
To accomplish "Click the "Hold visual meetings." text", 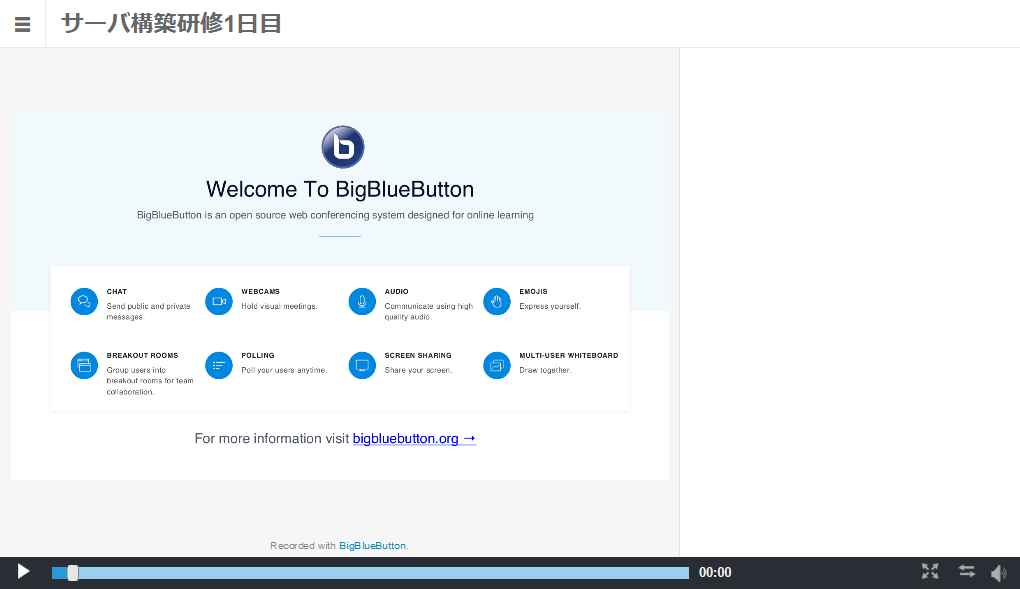I will pos(280,307).
